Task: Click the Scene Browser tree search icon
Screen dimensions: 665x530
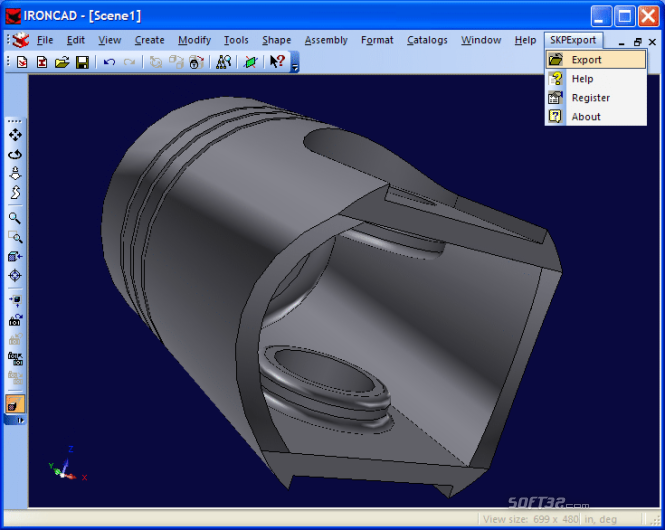Action: tap(224, 62)
